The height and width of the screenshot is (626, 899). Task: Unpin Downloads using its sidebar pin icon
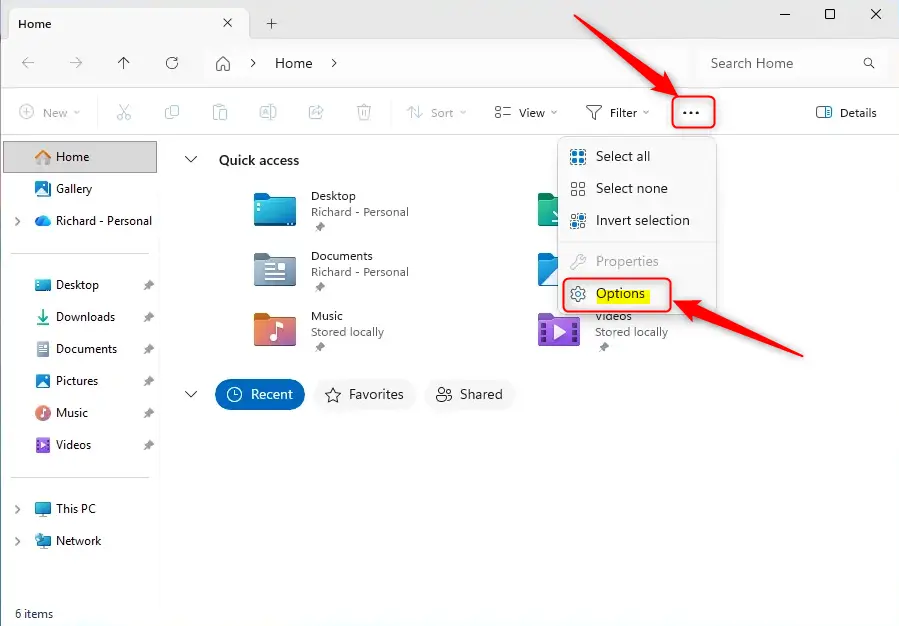[148, 317]
